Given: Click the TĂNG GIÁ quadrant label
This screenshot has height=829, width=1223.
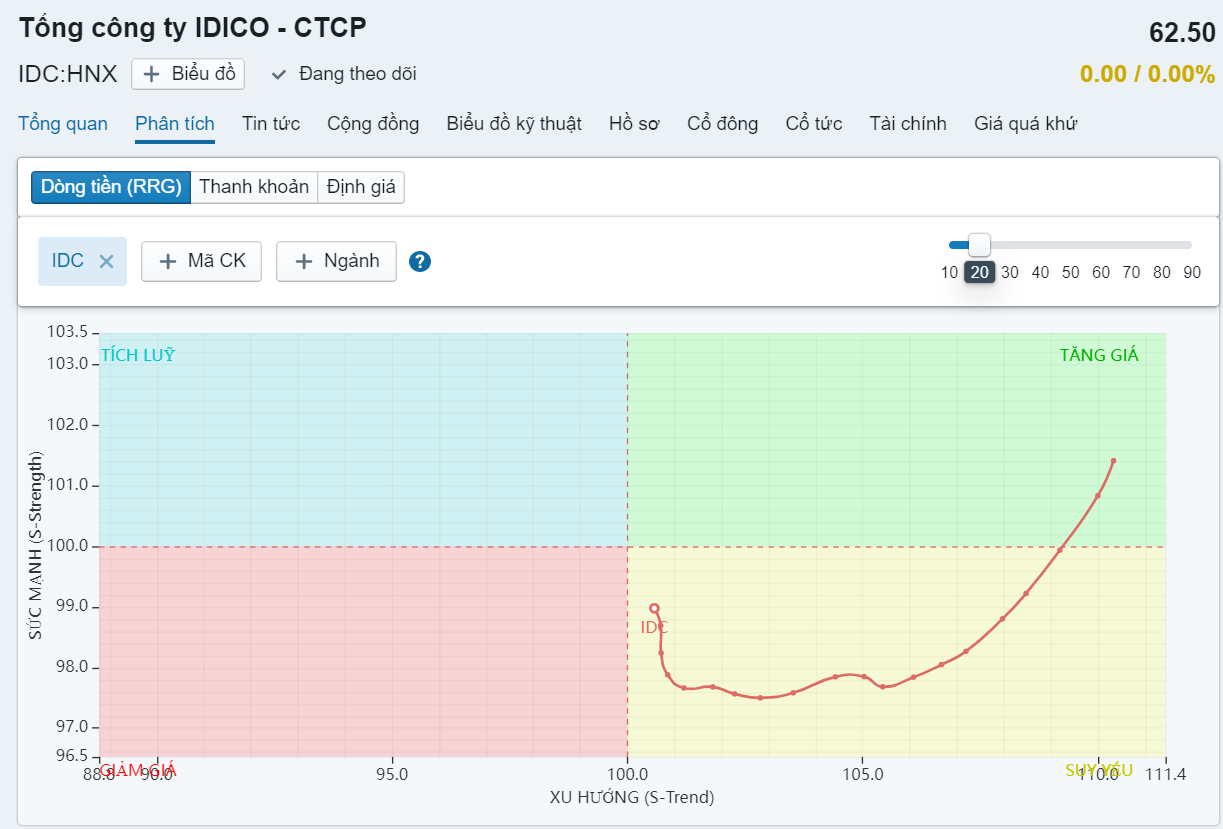Looking at the screenshot, I should 1099,355.
